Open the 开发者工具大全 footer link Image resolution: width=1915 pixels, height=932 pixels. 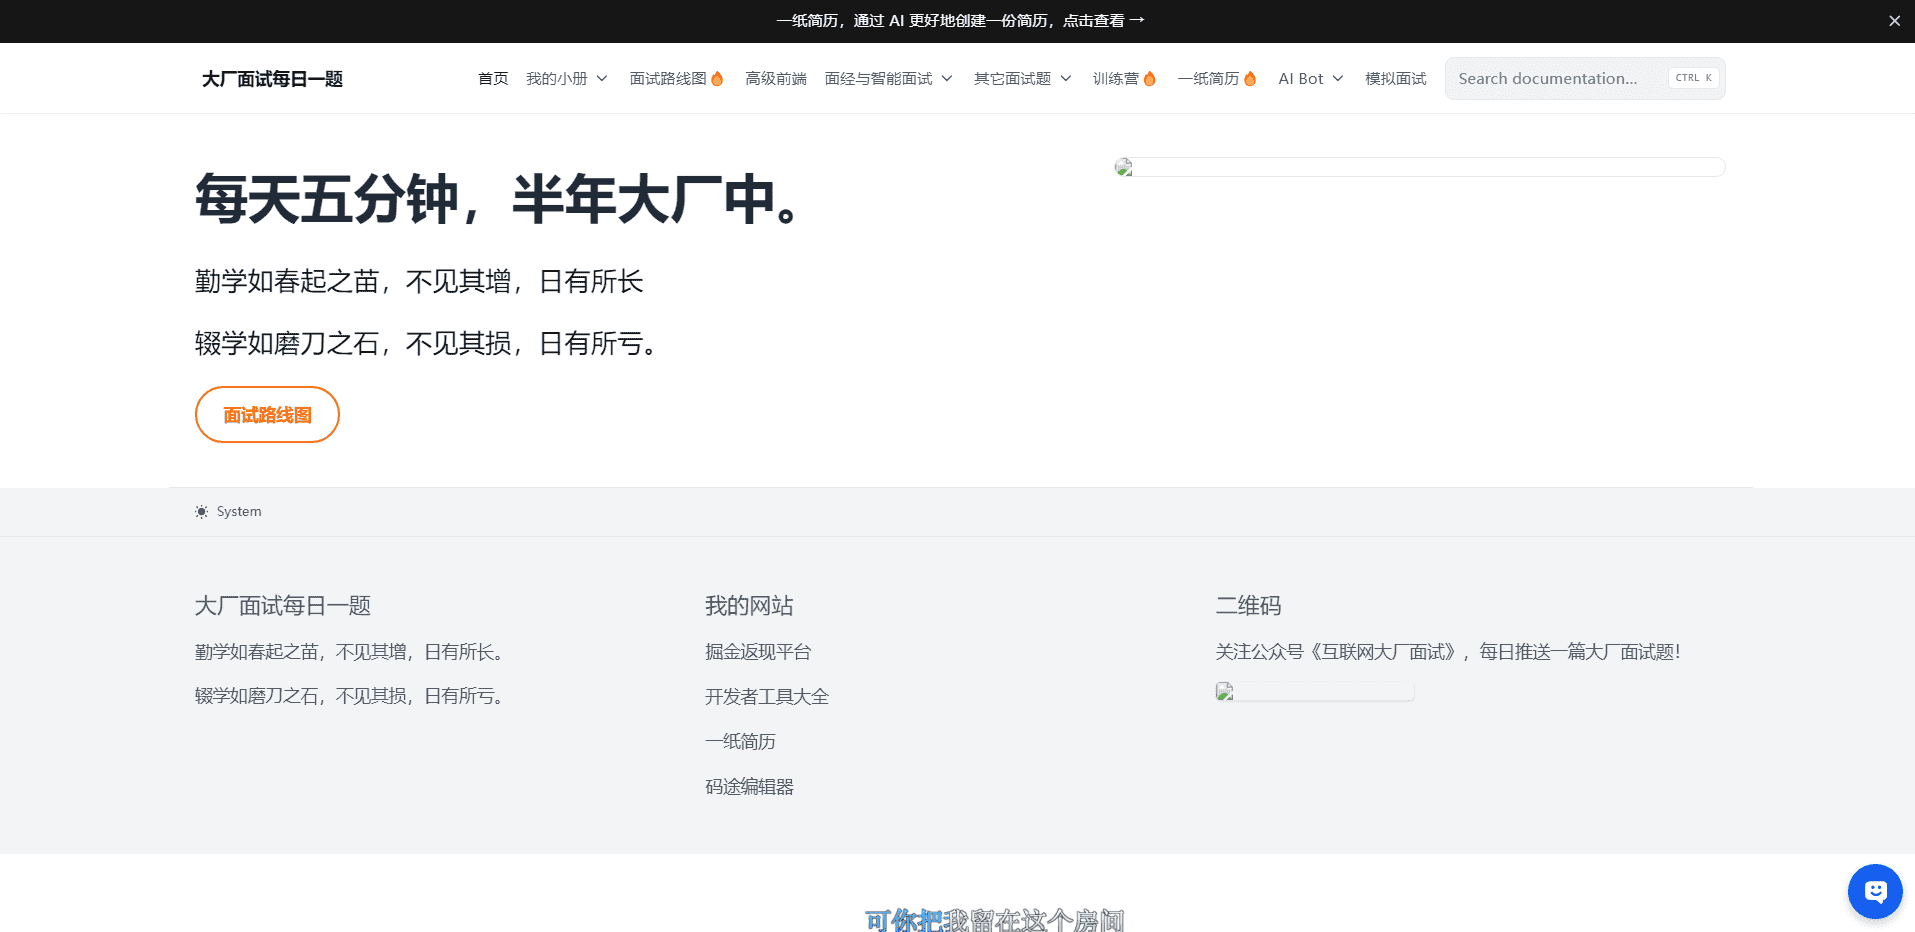pos(767,697)
